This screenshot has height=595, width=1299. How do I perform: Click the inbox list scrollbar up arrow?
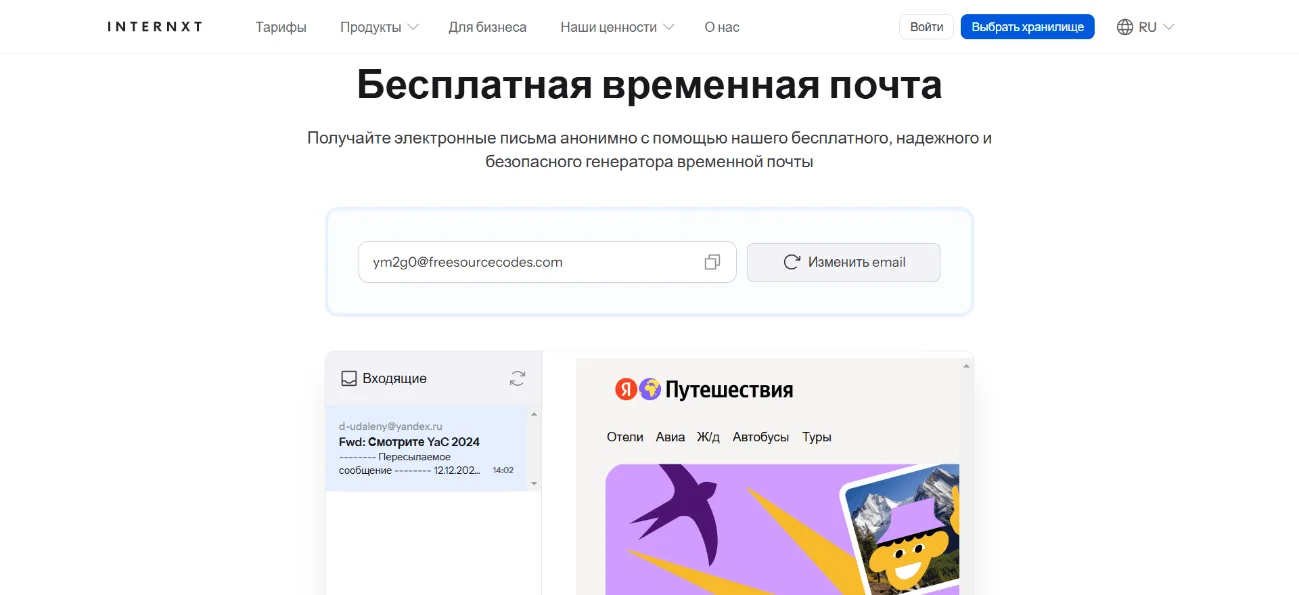pyautogui.click(x=534, y=414)
